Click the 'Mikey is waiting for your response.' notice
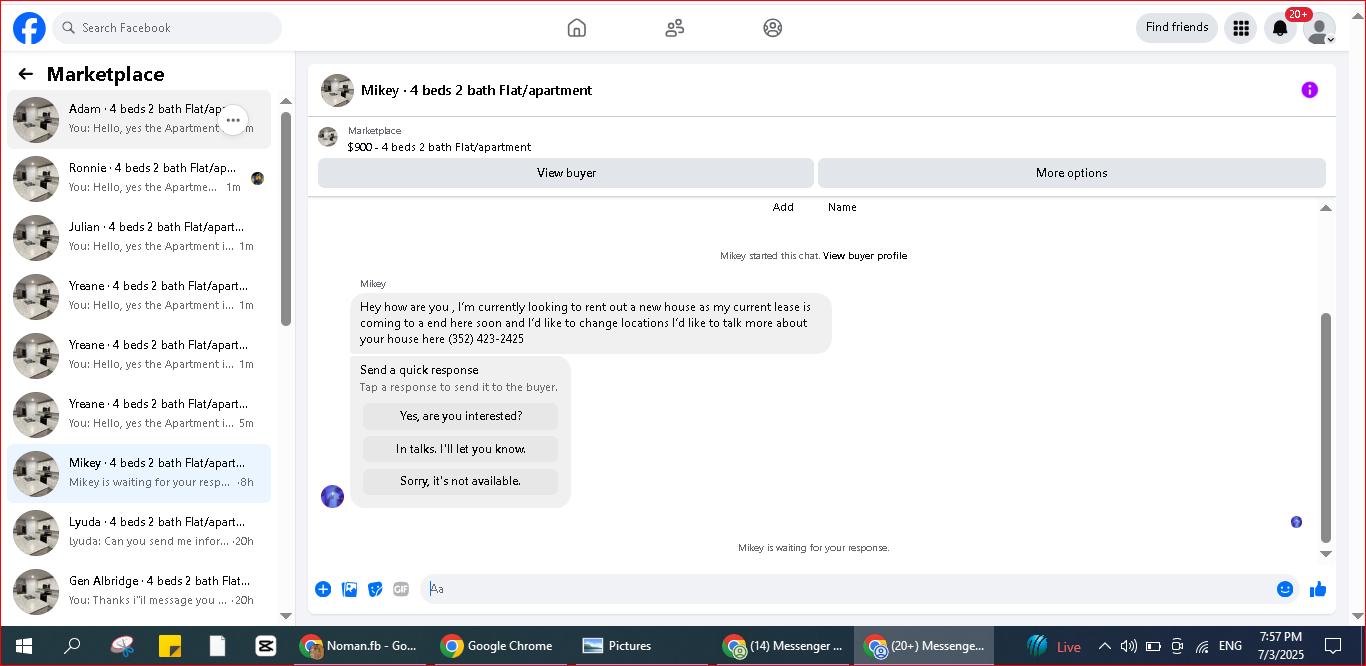 tap(813, 548)
